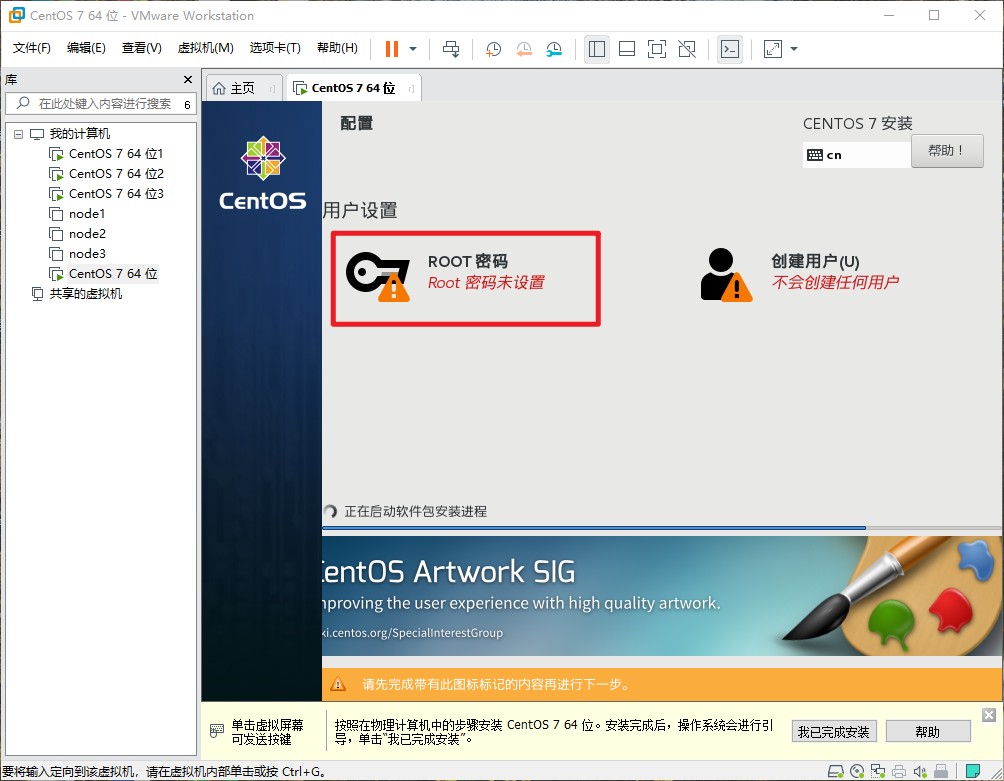Click the sound card status icon
This screenshot has width=1004, height=781.
920,771
